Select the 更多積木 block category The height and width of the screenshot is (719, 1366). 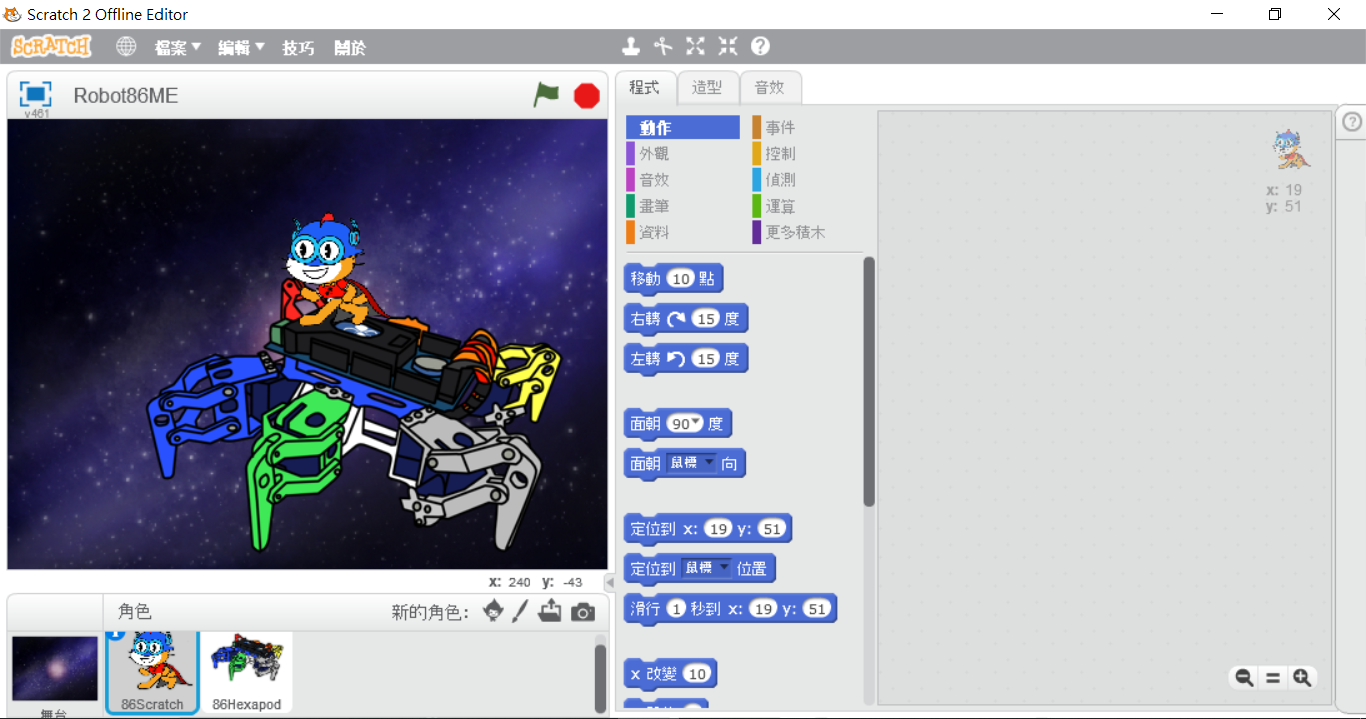click(806, 231)
